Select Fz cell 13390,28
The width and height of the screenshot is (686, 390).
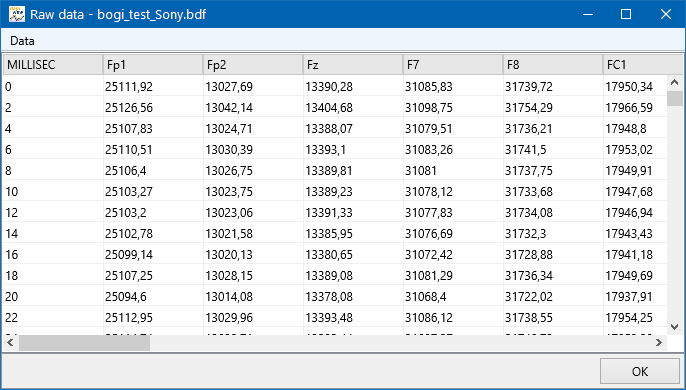pyautogui.click(x=353, y=87)
